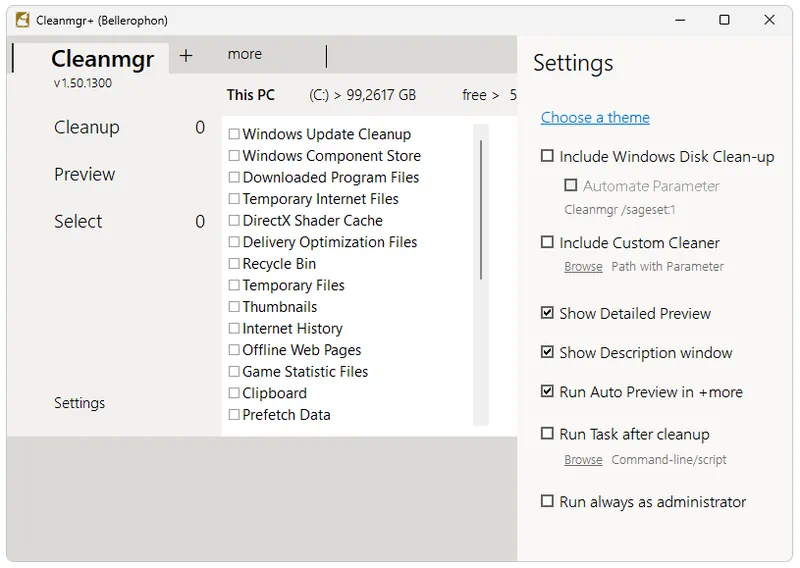Click the (C:) > 99,2617 GB value

point(362,95)
